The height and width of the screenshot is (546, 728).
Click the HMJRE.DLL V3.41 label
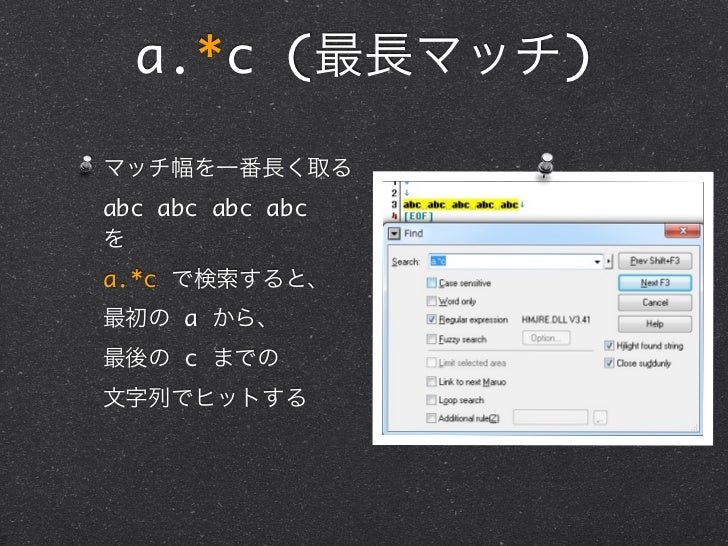click(556, 319)
